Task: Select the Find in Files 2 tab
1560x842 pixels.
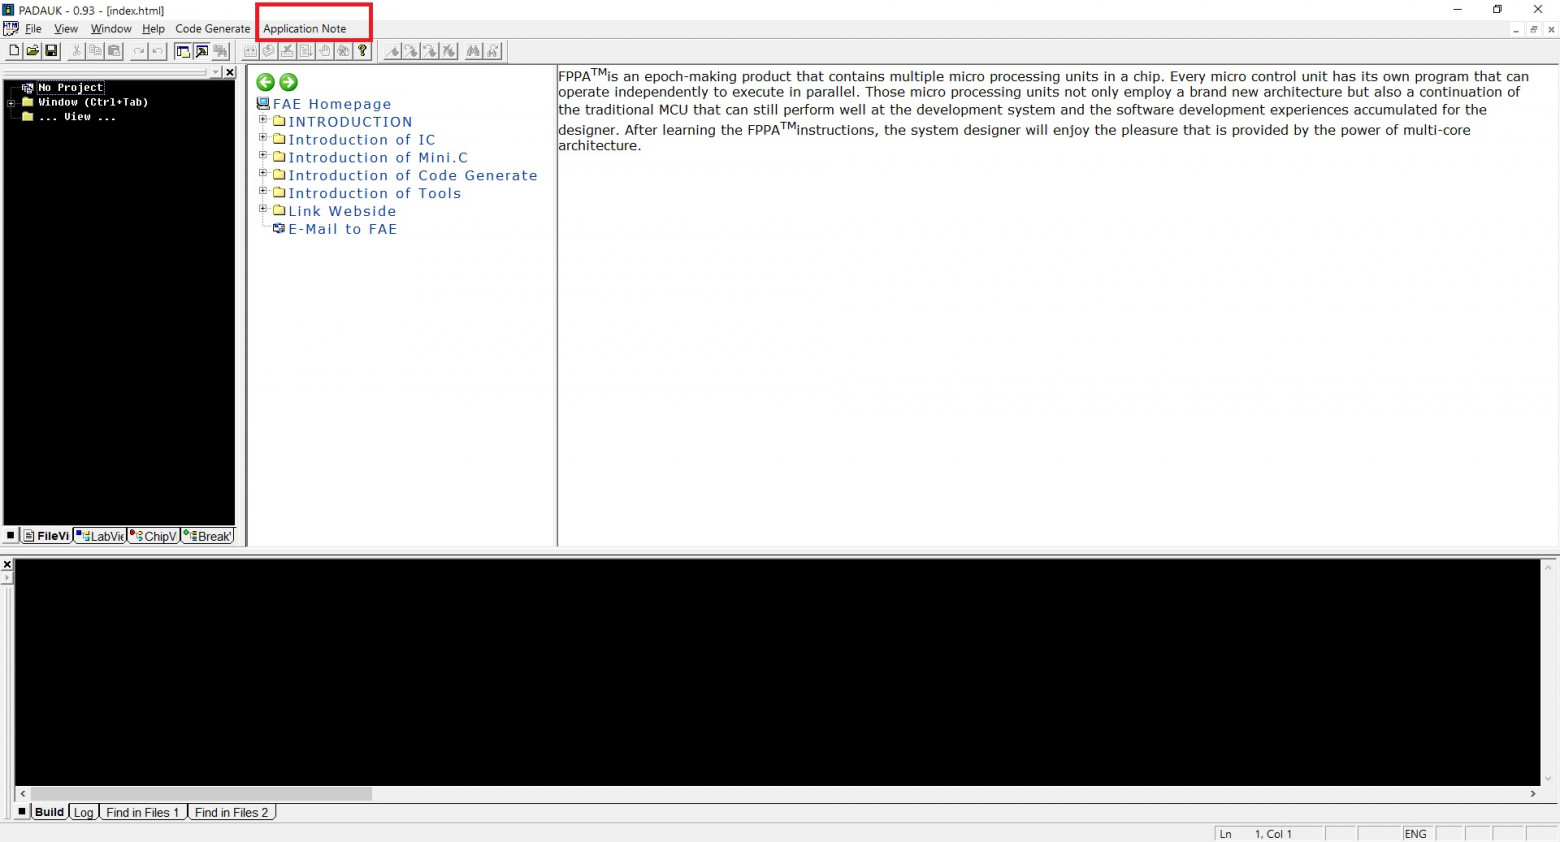Action: point(232,812)
